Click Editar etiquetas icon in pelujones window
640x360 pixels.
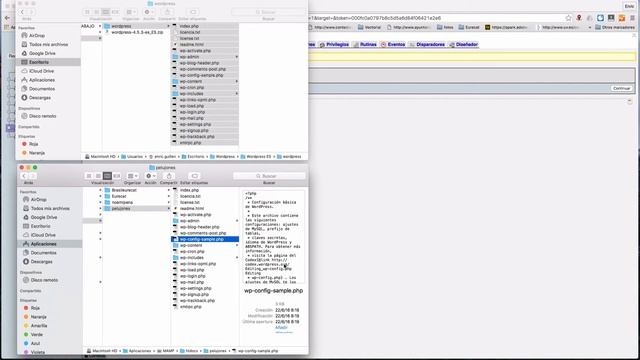(194, 176)
